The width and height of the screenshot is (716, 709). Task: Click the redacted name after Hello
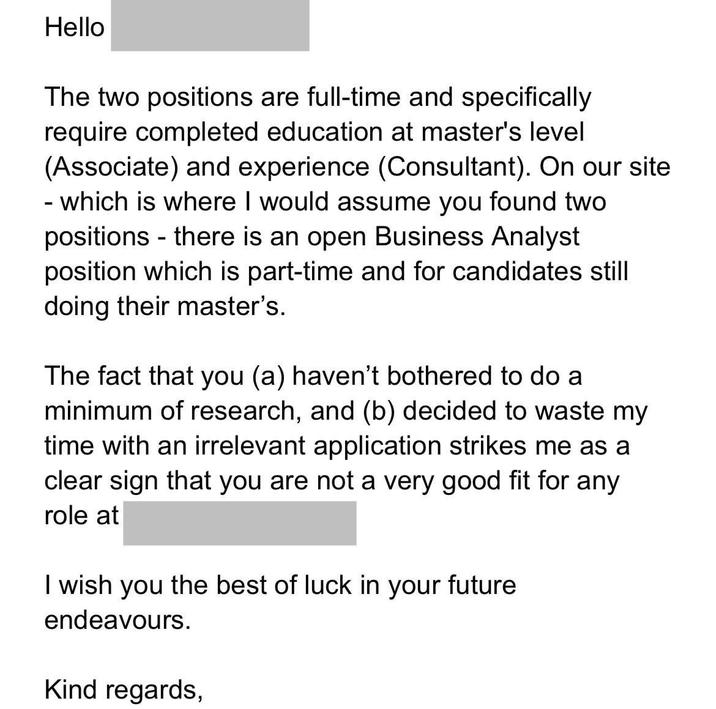click(209, 27)
